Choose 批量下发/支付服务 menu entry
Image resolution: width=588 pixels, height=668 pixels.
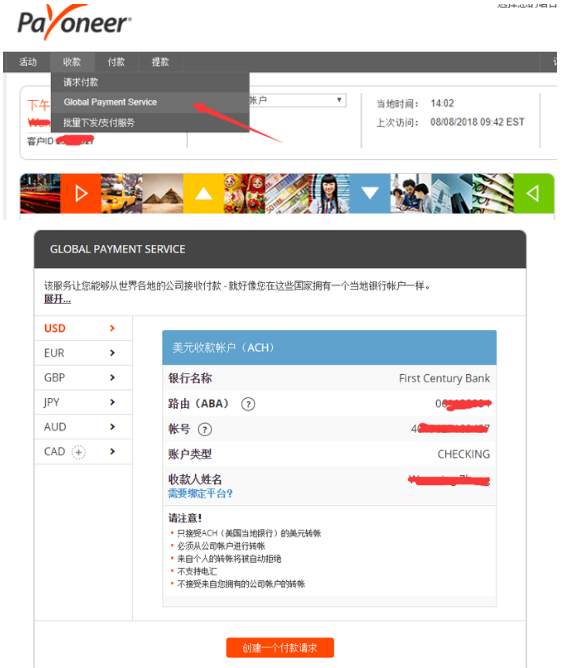(150, 123)
